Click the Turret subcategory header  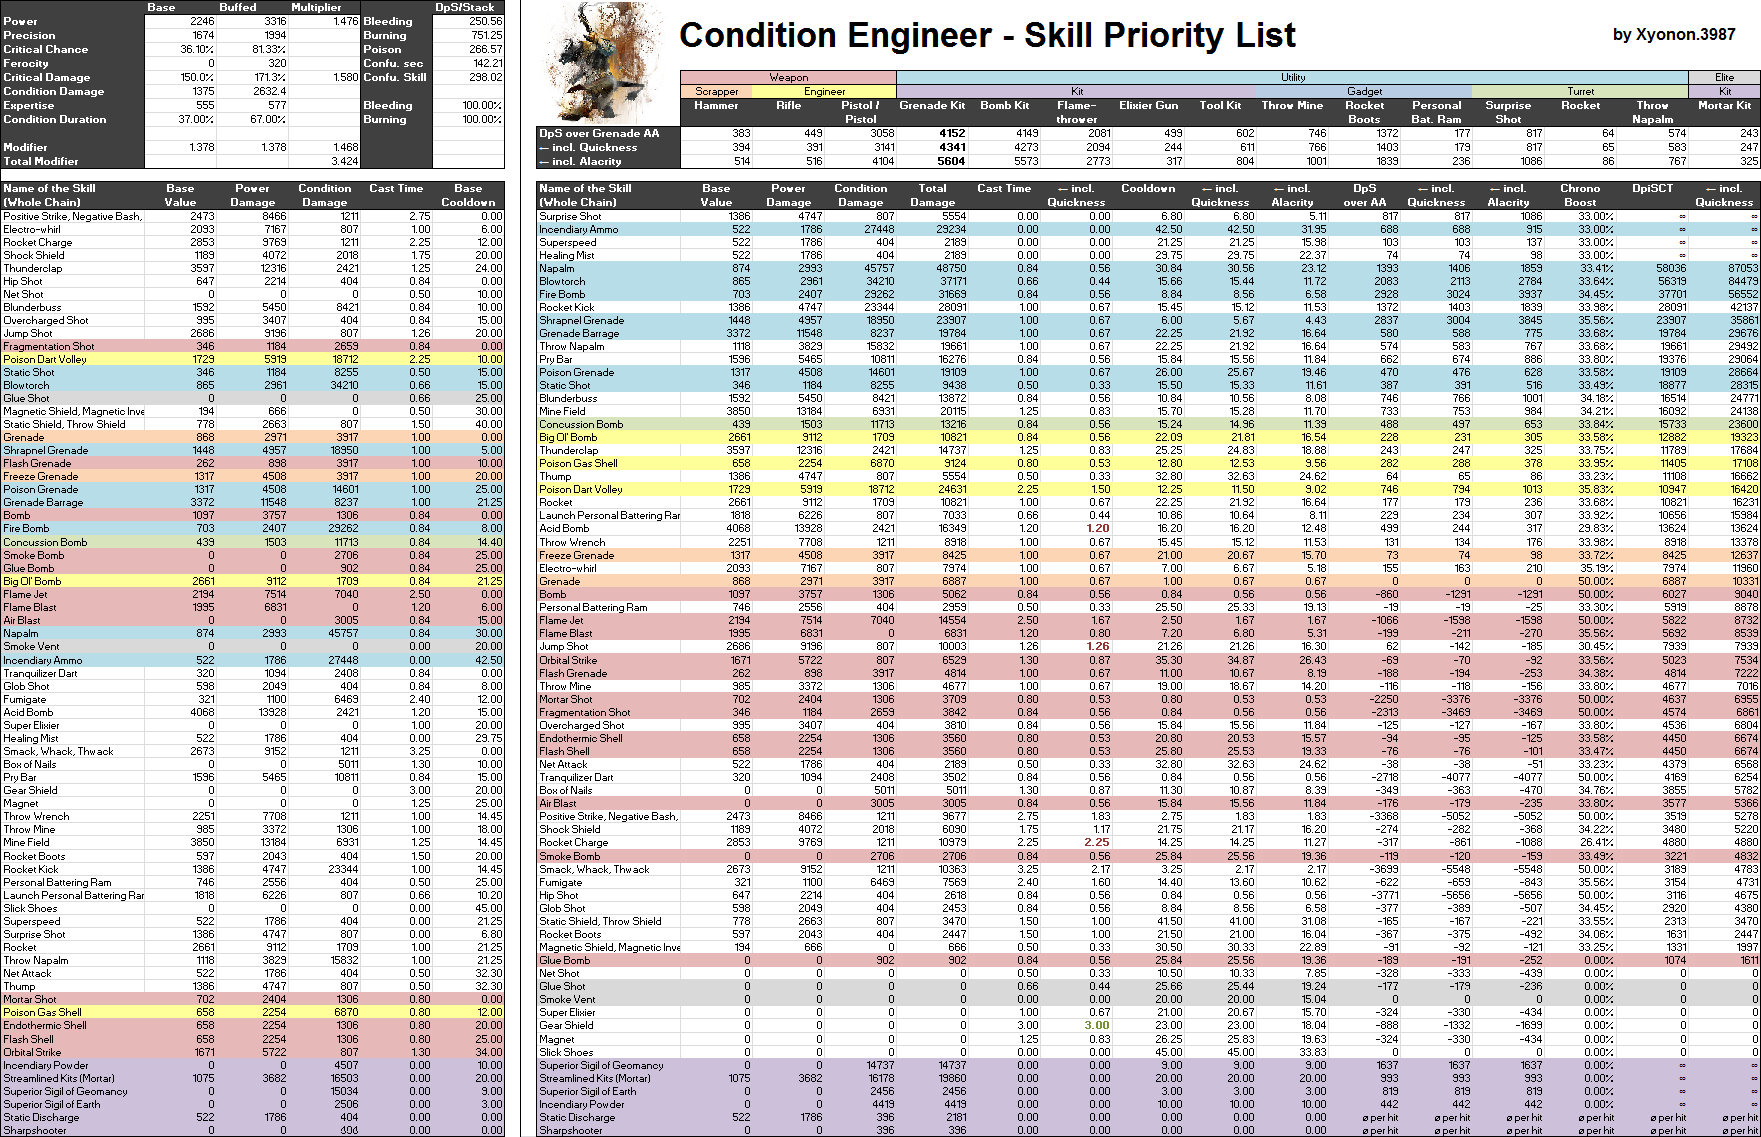coord(1580,91)
